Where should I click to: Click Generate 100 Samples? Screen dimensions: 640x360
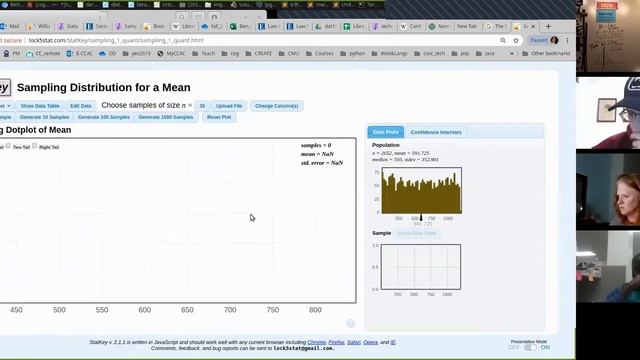coord(104,117)
